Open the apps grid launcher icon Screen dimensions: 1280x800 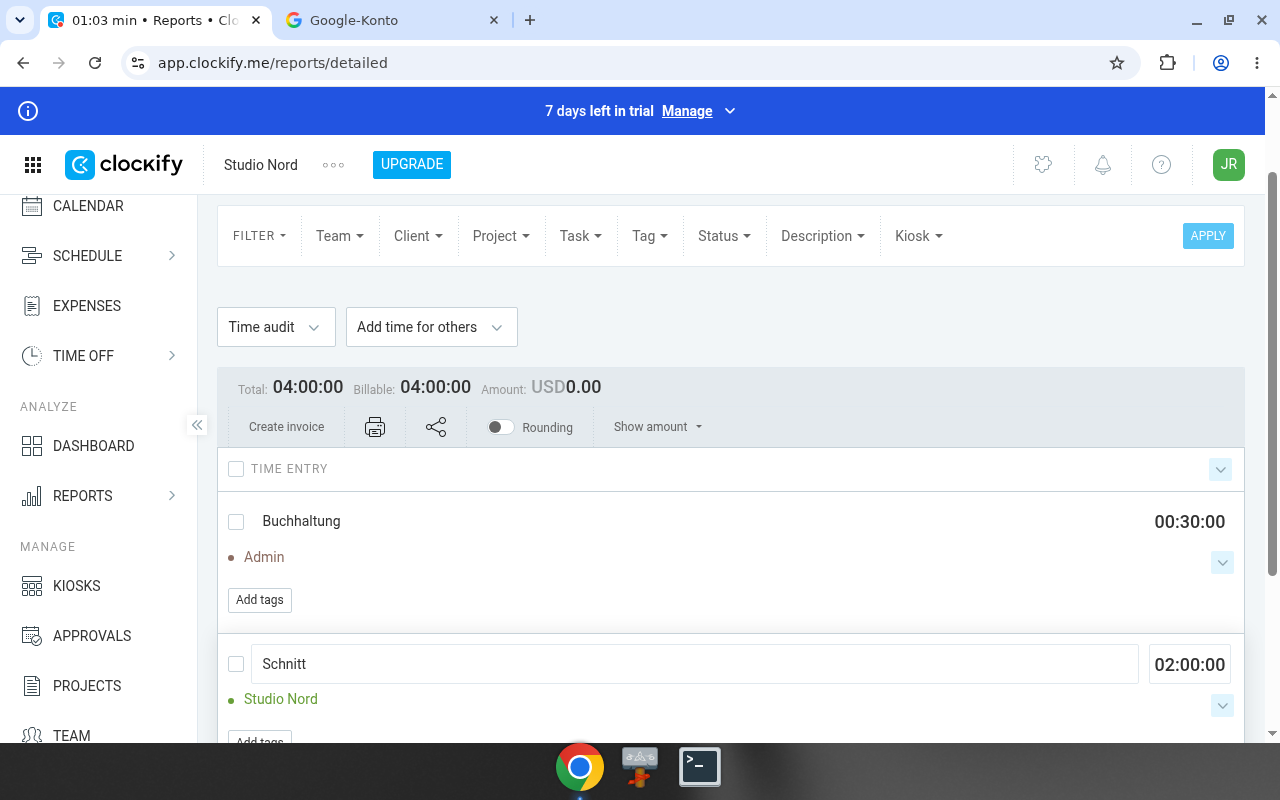pyautogui.click(x=32, y=165)
